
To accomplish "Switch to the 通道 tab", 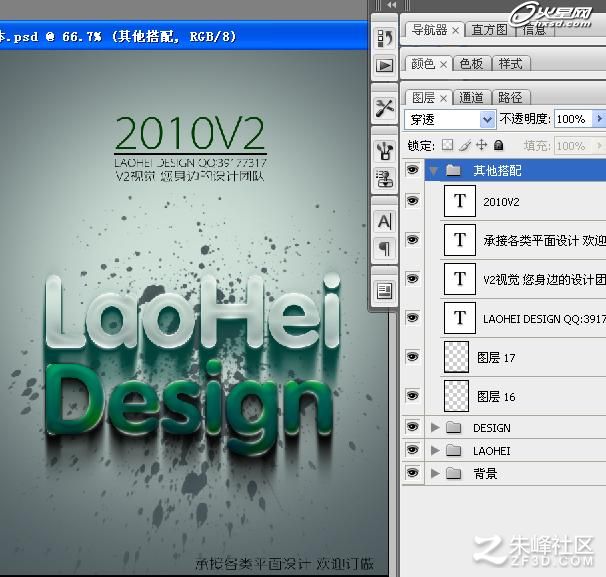I will pos(472,97).
